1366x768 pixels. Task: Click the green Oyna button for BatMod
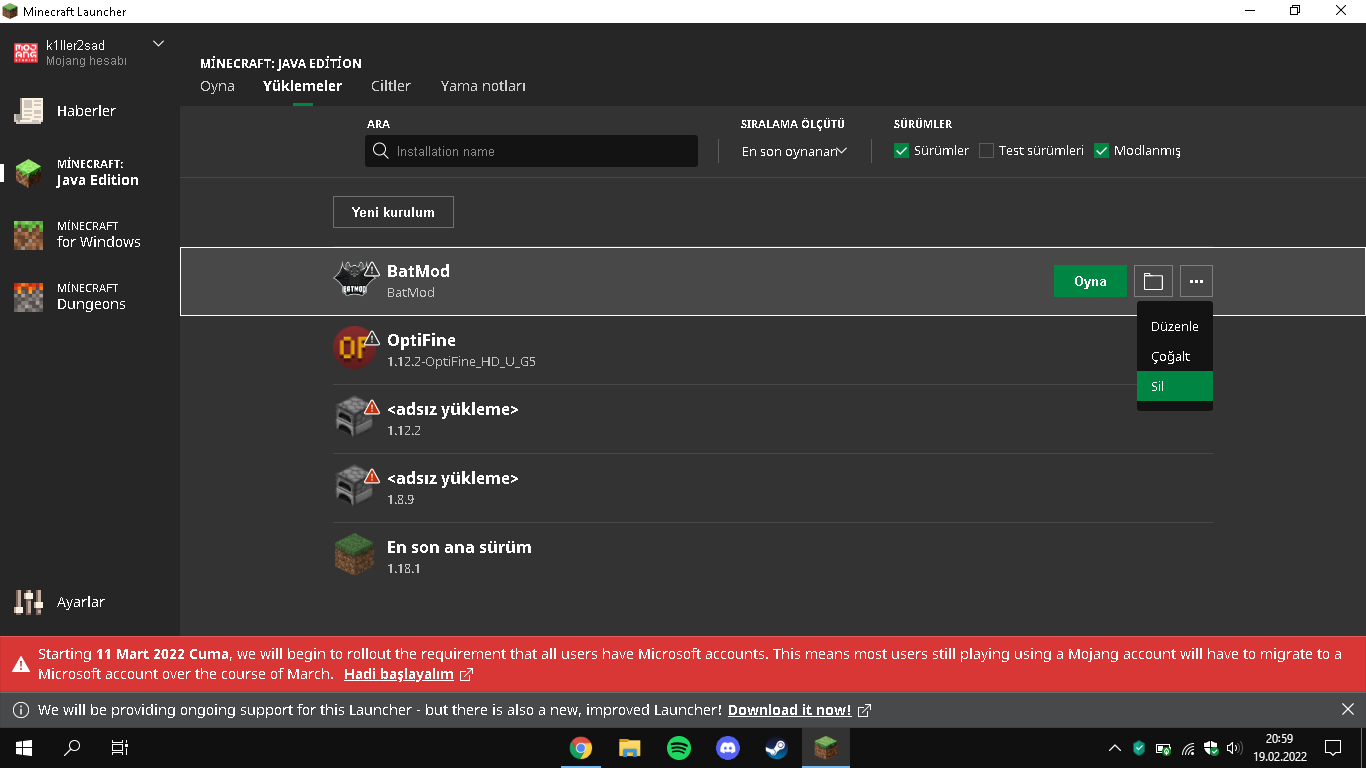pyautogui.click(x=1090, y=281)
